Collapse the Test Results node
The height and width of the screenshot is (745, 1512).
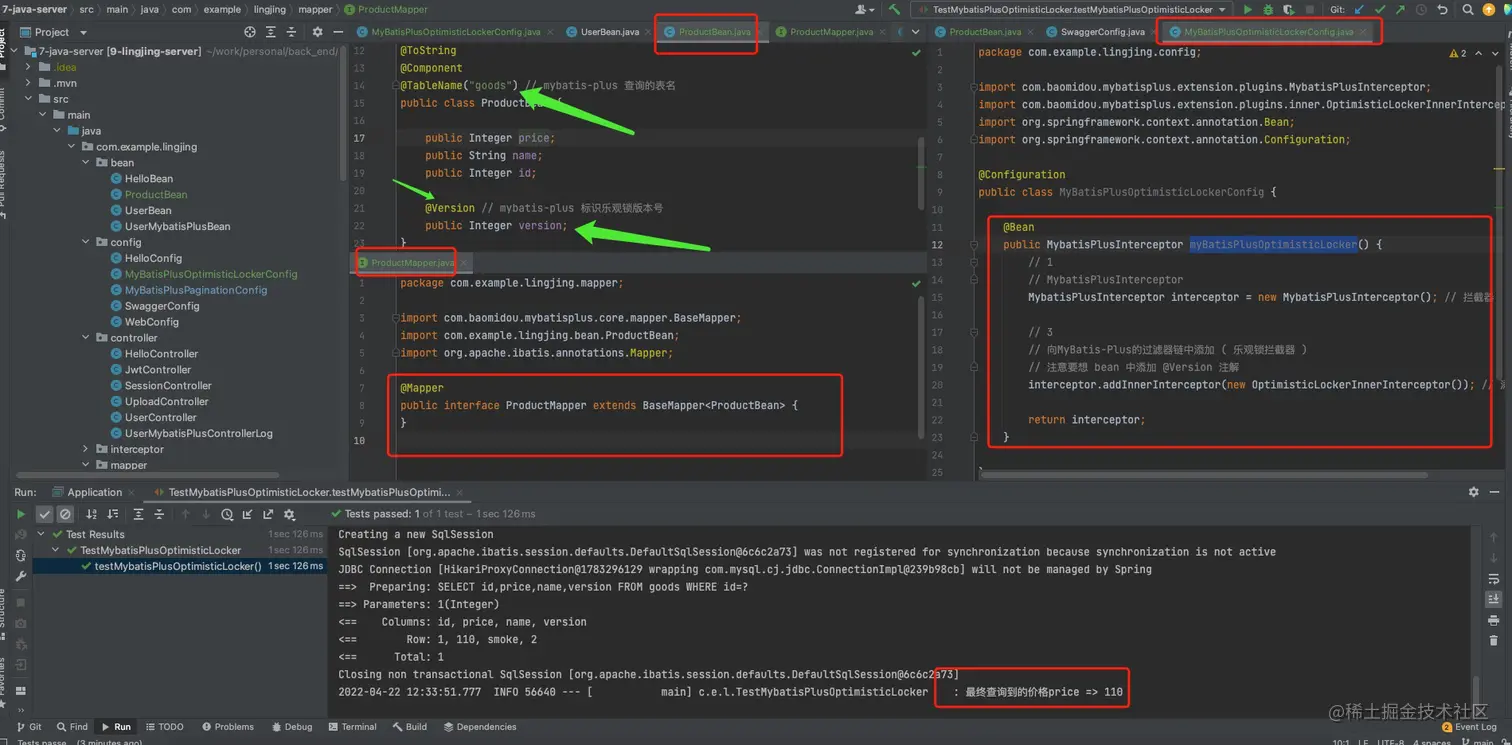point(41,534)
